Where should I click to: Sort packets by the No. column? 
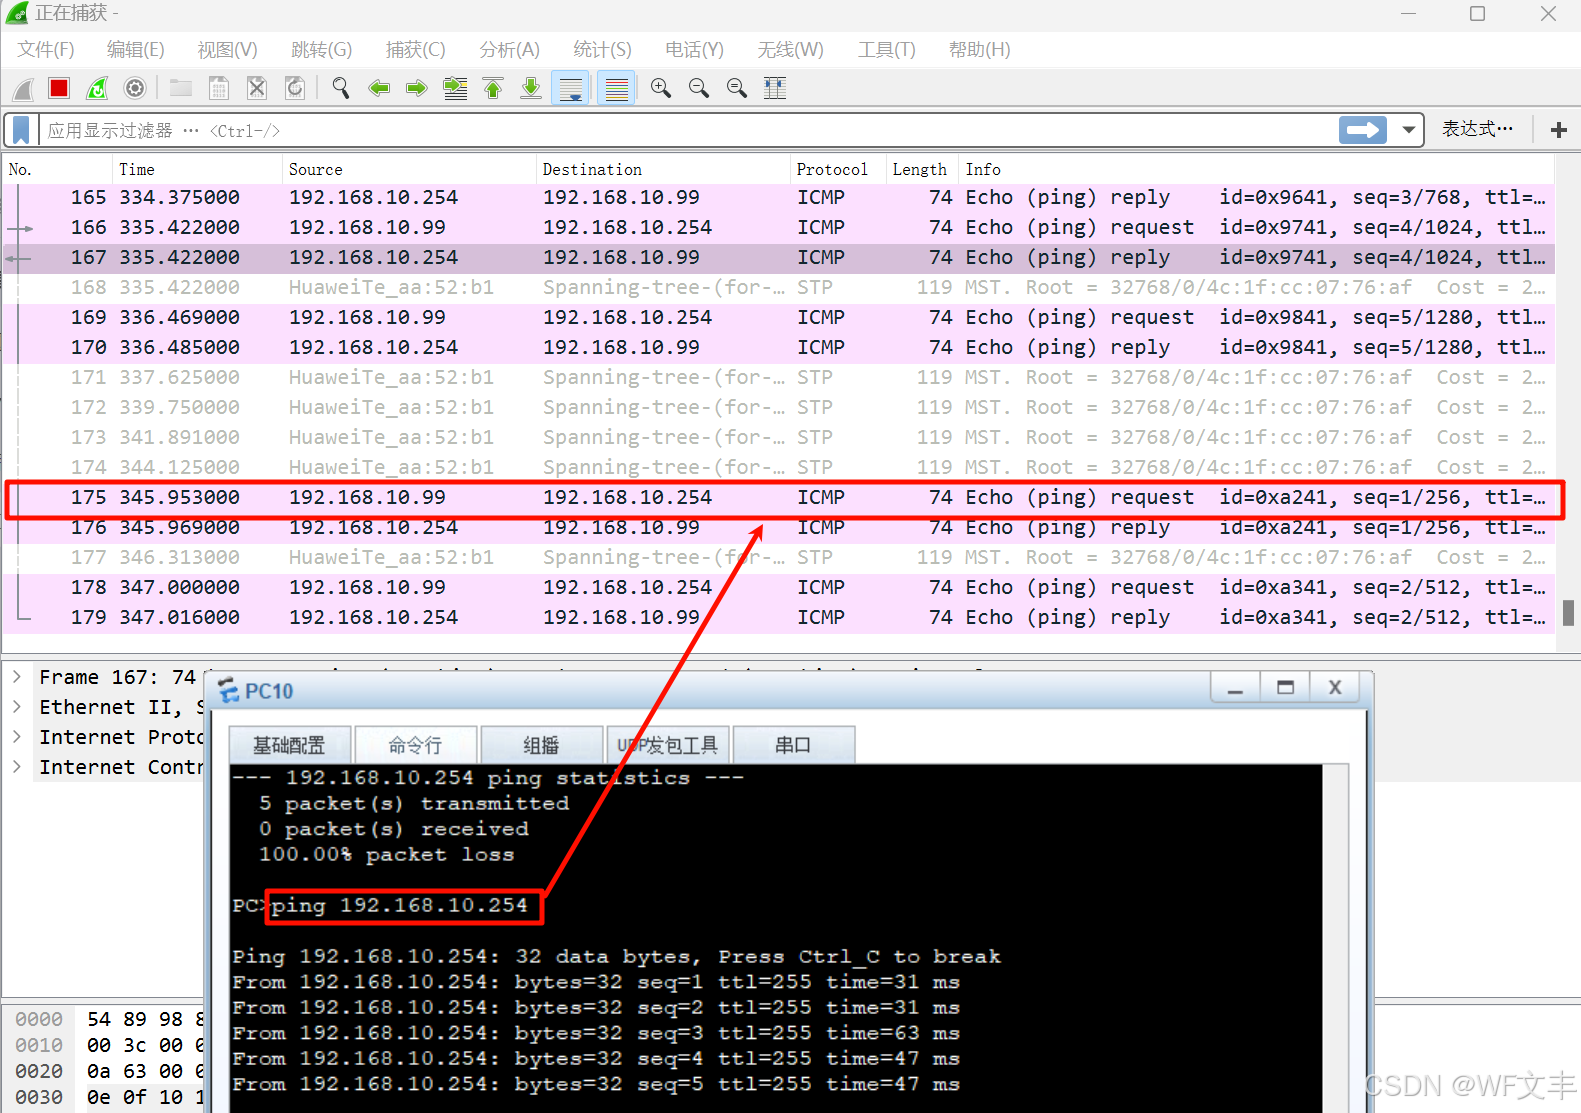click(x=58, y=169)
